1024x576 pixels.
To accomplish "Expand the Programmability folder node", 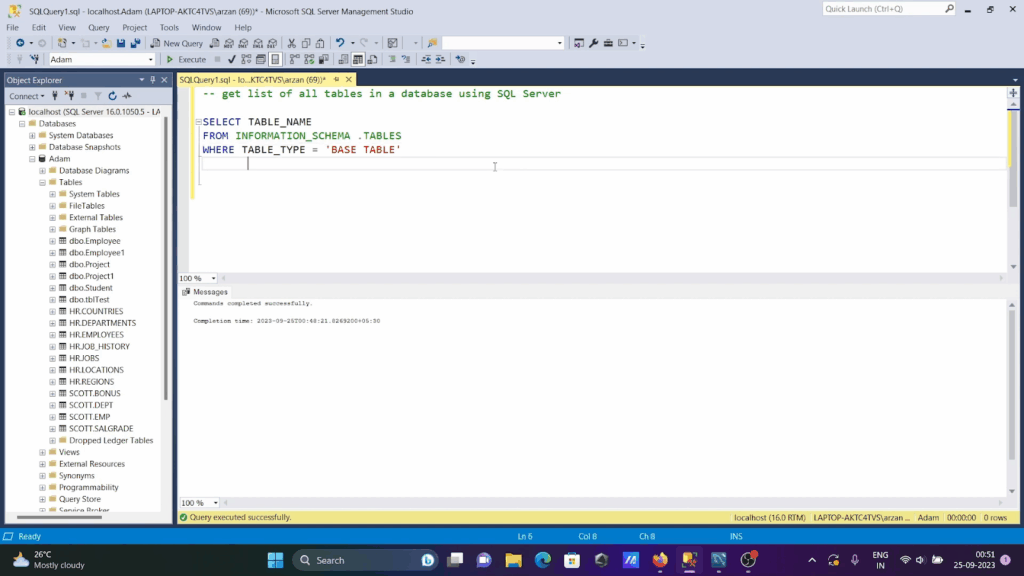I will [x=42, y=487].
